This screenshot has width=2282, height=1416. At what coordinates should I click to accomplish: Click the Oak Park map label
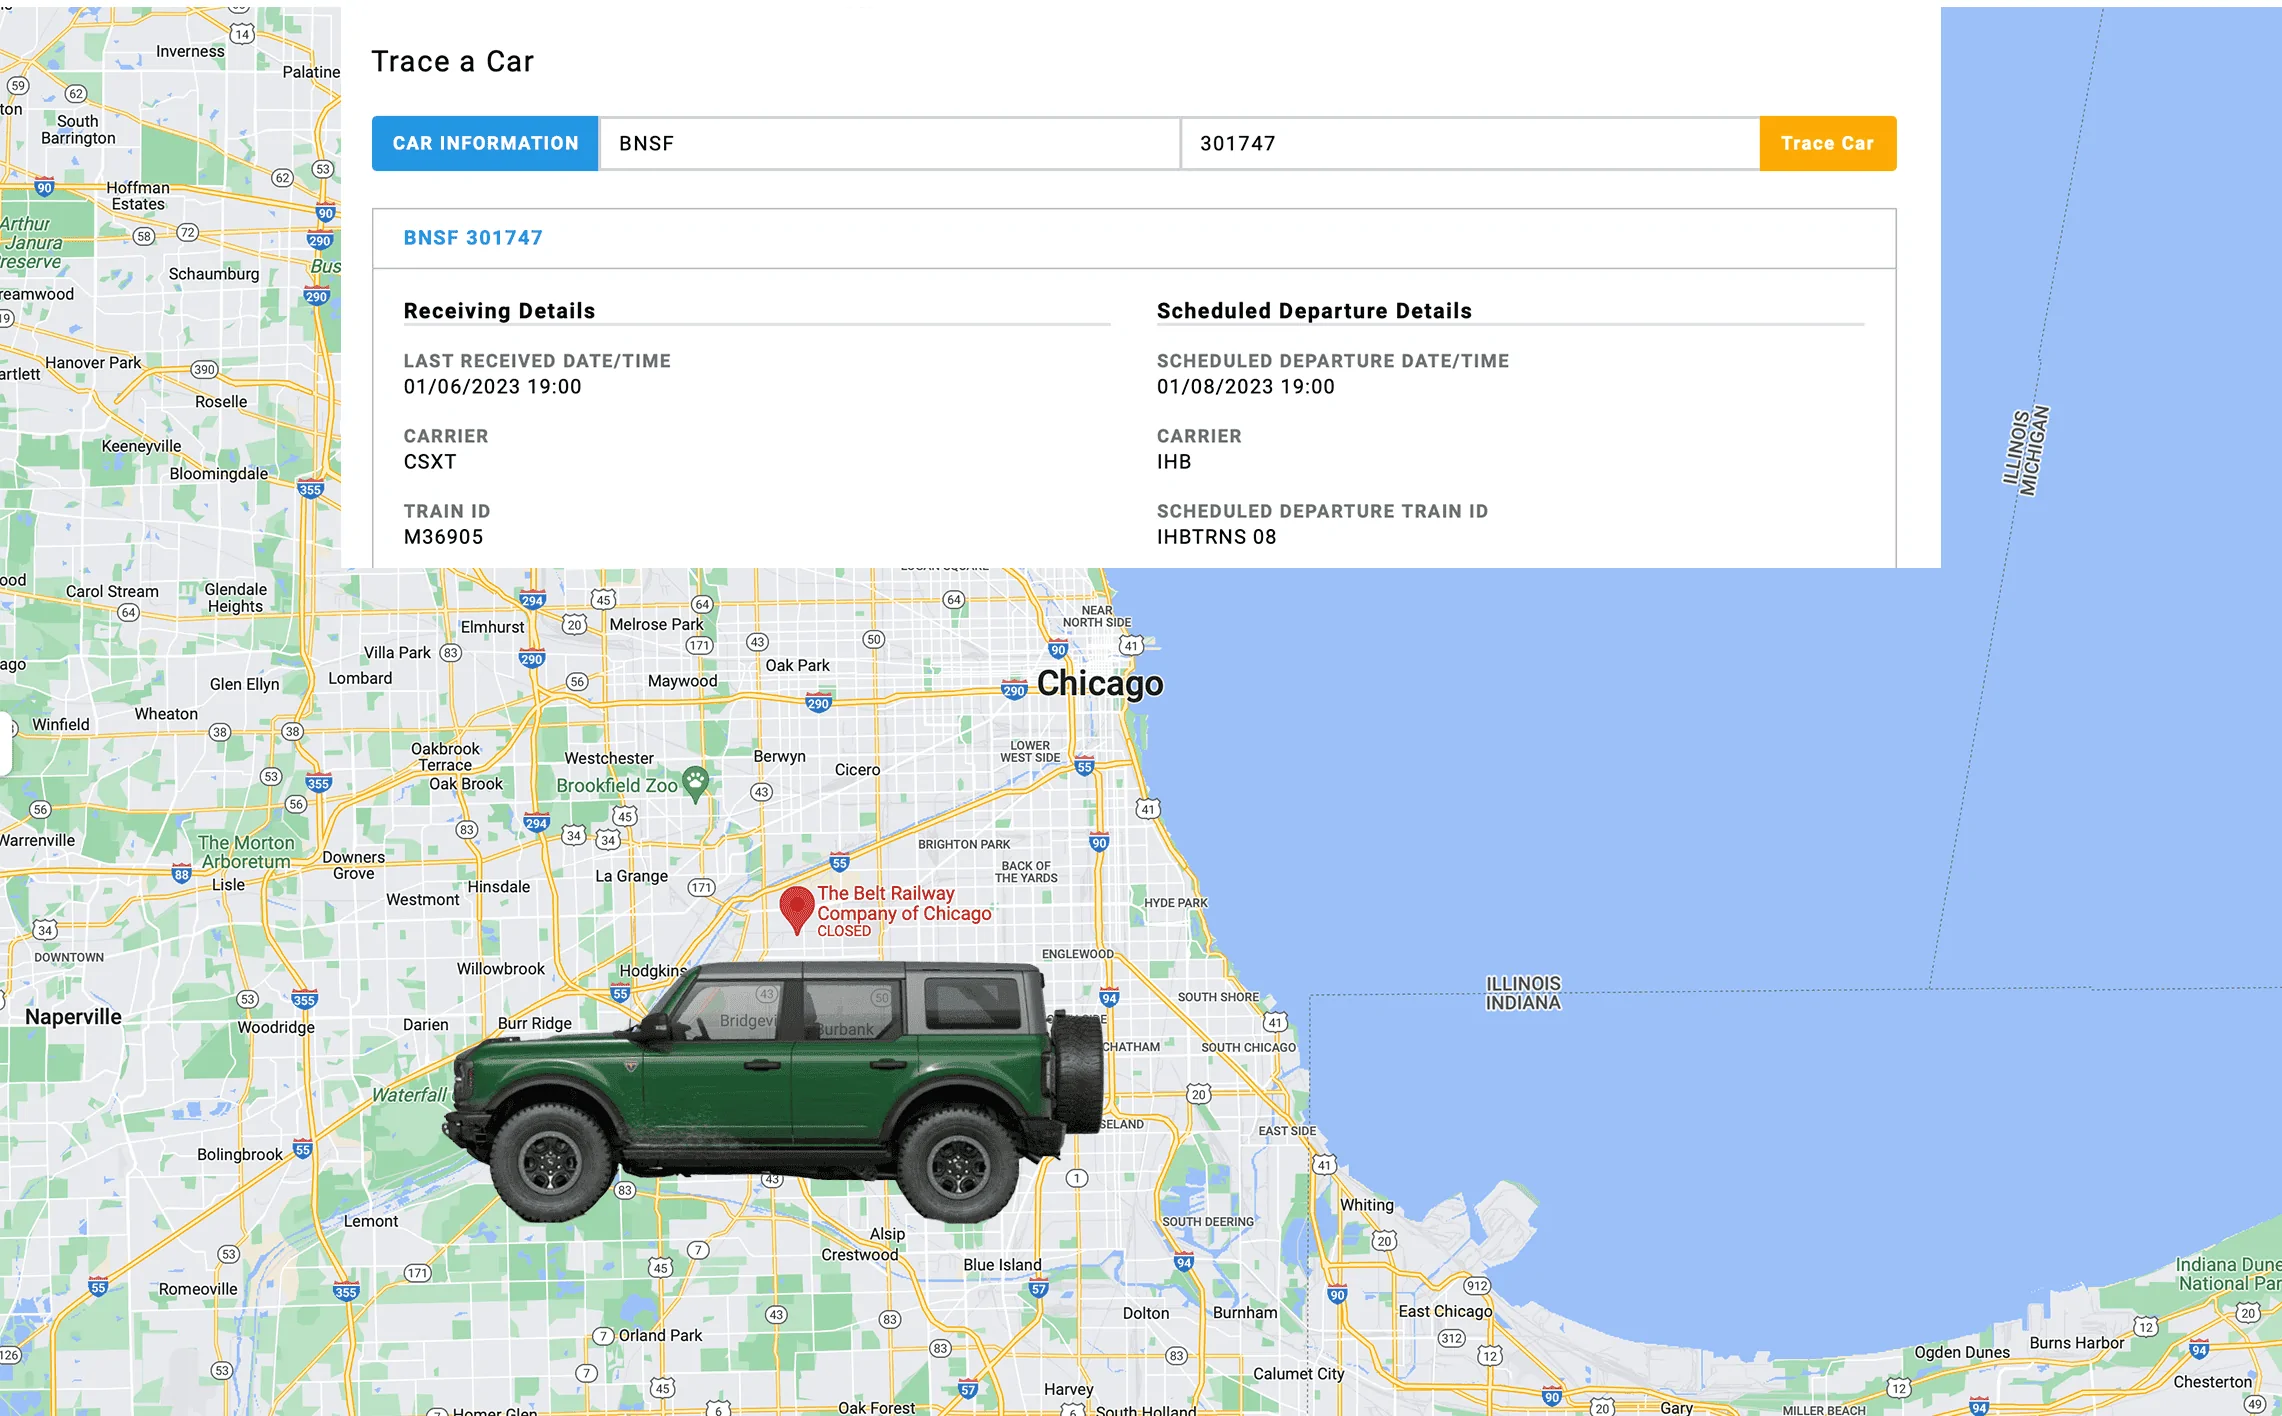click(x=797, y=666)
